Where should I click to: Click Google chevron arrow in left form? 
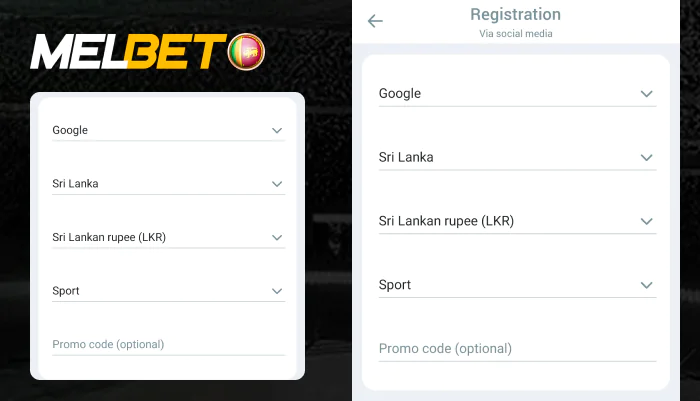click(277, 130)
